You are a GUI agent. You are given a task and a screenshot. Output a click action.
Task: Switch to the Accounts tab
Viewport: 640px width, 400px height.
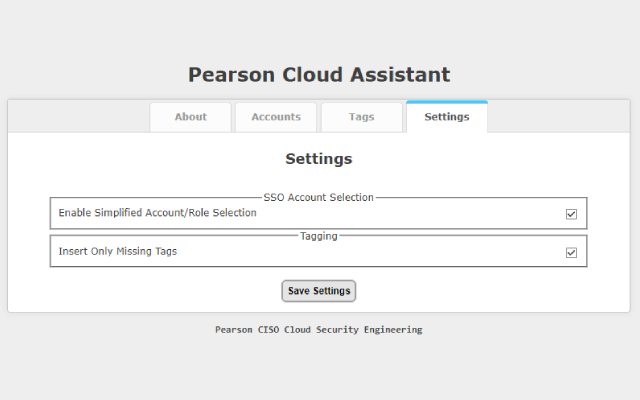(276, 117)
